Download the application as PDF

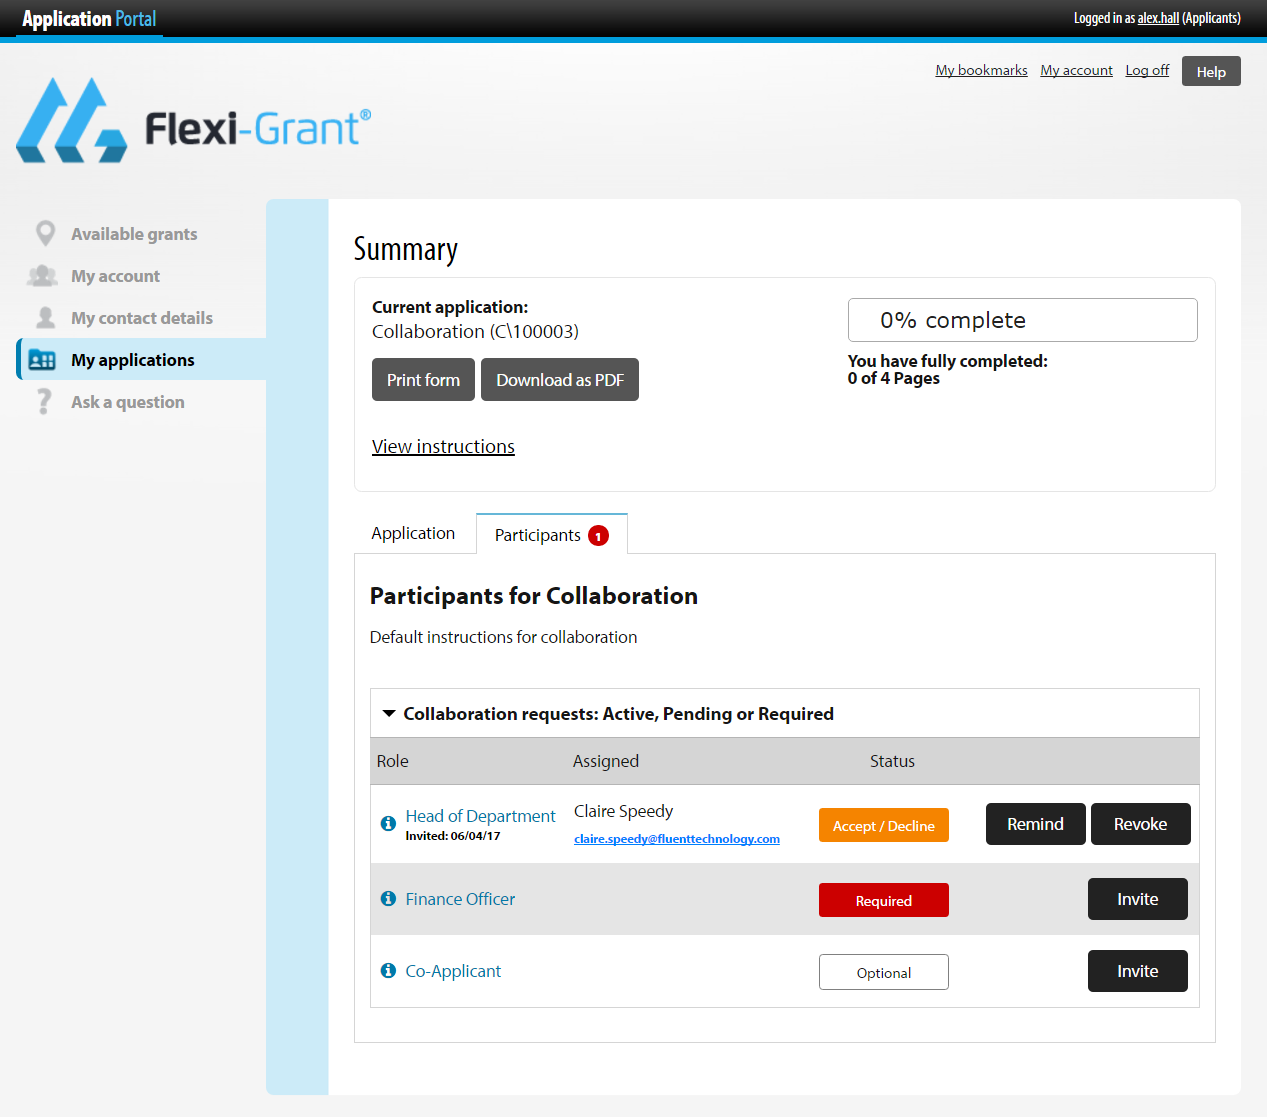pos(559,379)
